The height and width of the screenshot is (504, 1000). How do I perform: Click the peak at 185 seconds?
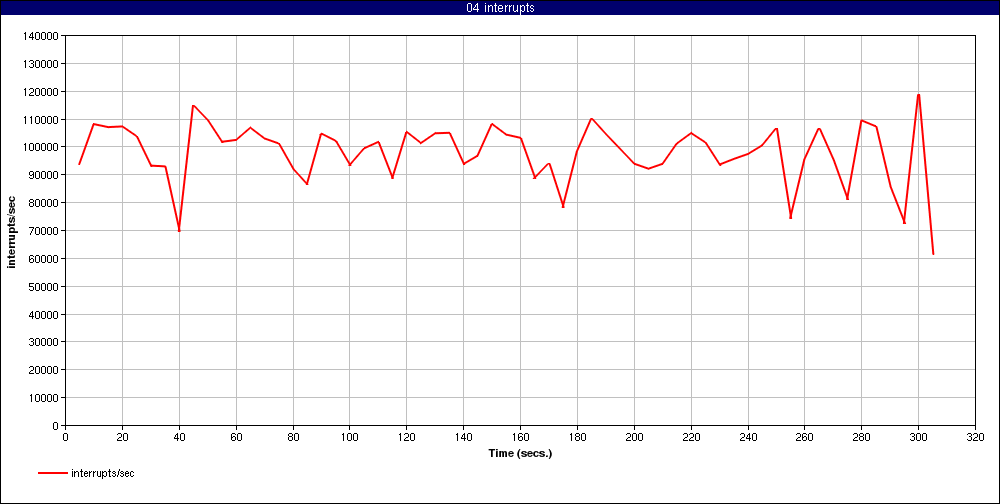pyautogui.click(x=591, y=118)
